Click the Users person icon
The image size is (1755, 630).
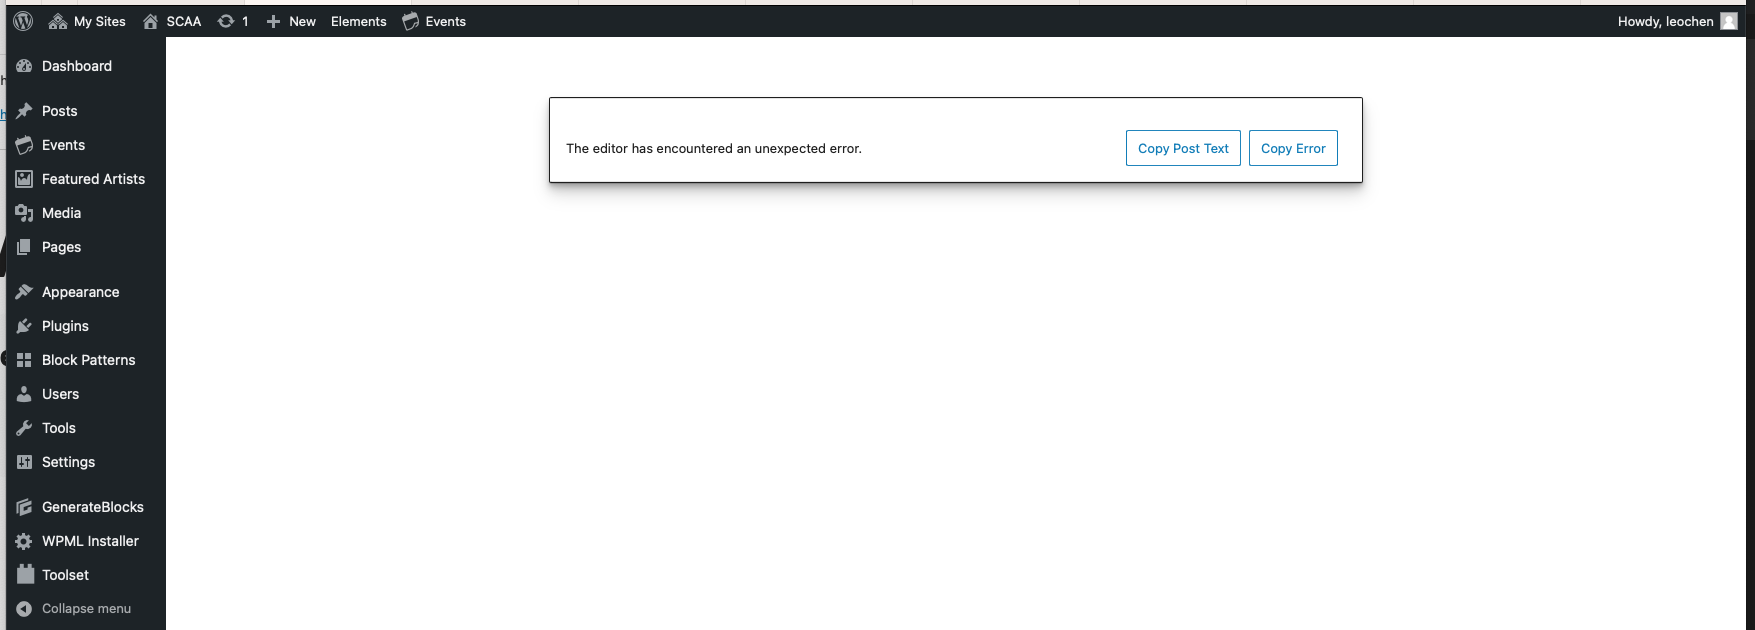click(24, 394)
